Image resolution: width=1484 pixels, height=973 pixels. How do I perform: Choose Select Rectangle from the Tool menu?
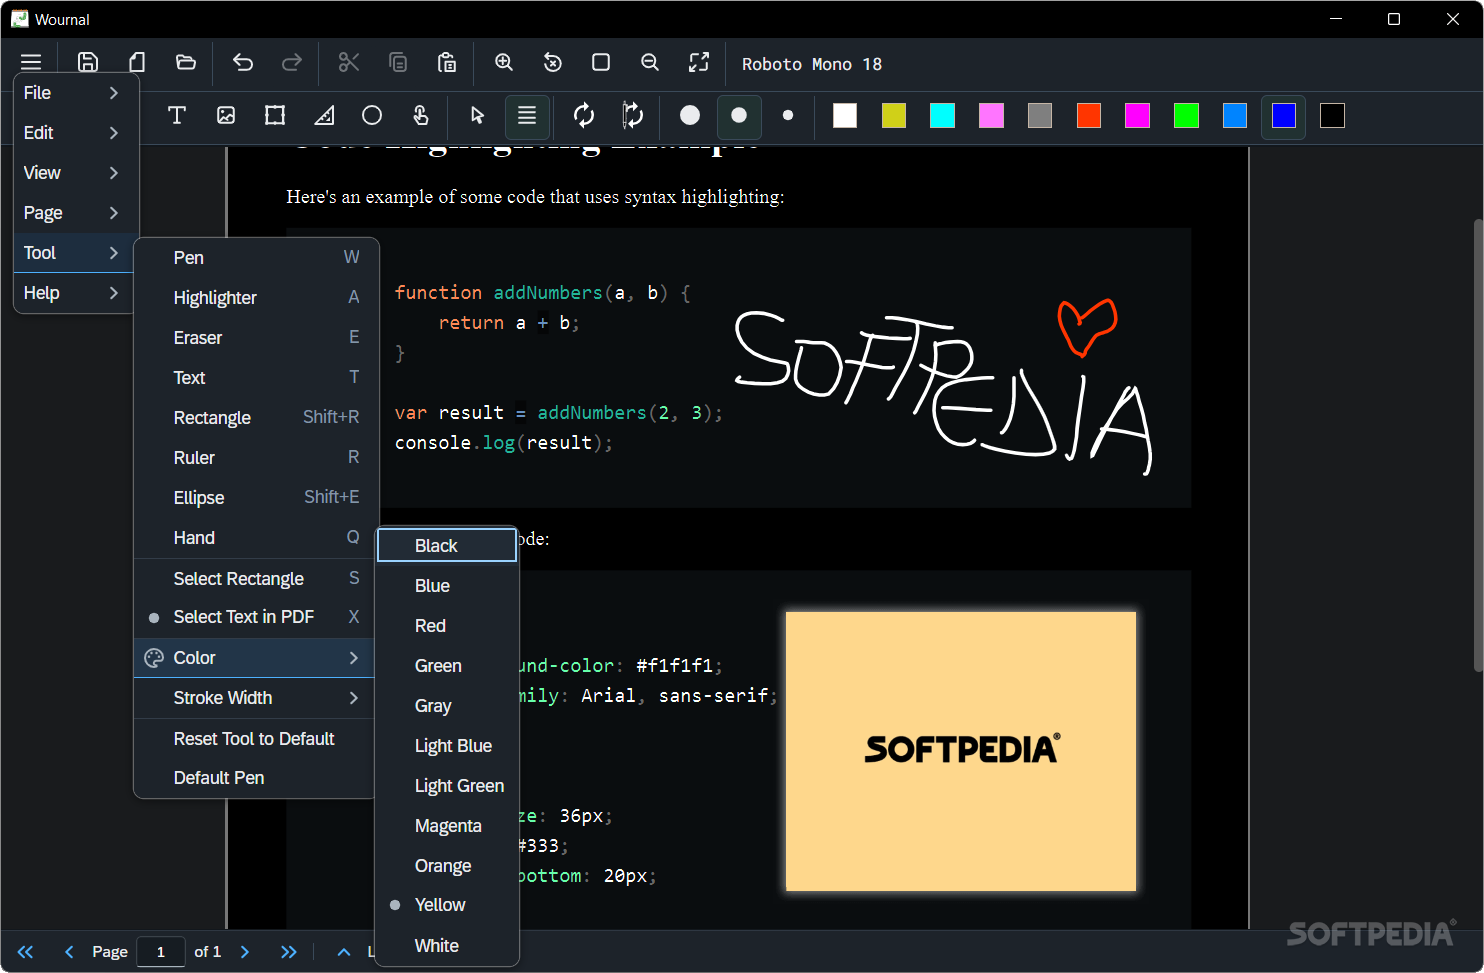[x=254, y=578]
